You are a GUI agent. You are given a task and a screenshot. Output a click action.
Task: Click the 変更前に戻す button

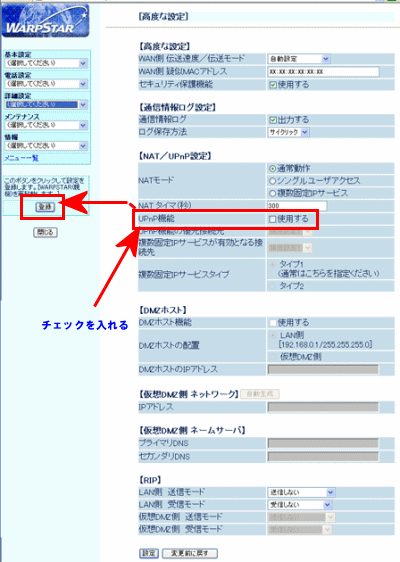[x=190, y=553]
